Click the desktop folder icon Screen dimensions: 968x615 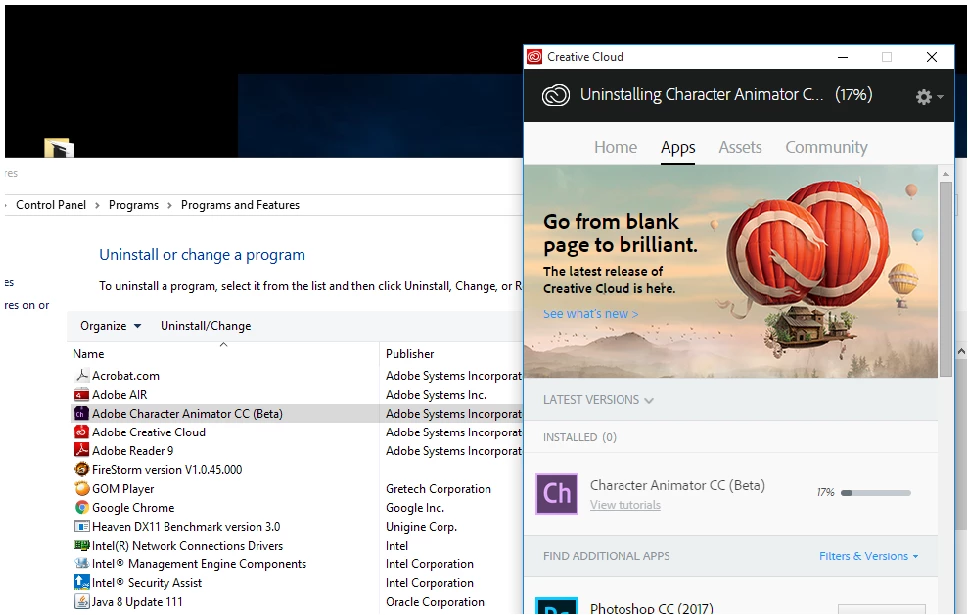pos(59,148)
